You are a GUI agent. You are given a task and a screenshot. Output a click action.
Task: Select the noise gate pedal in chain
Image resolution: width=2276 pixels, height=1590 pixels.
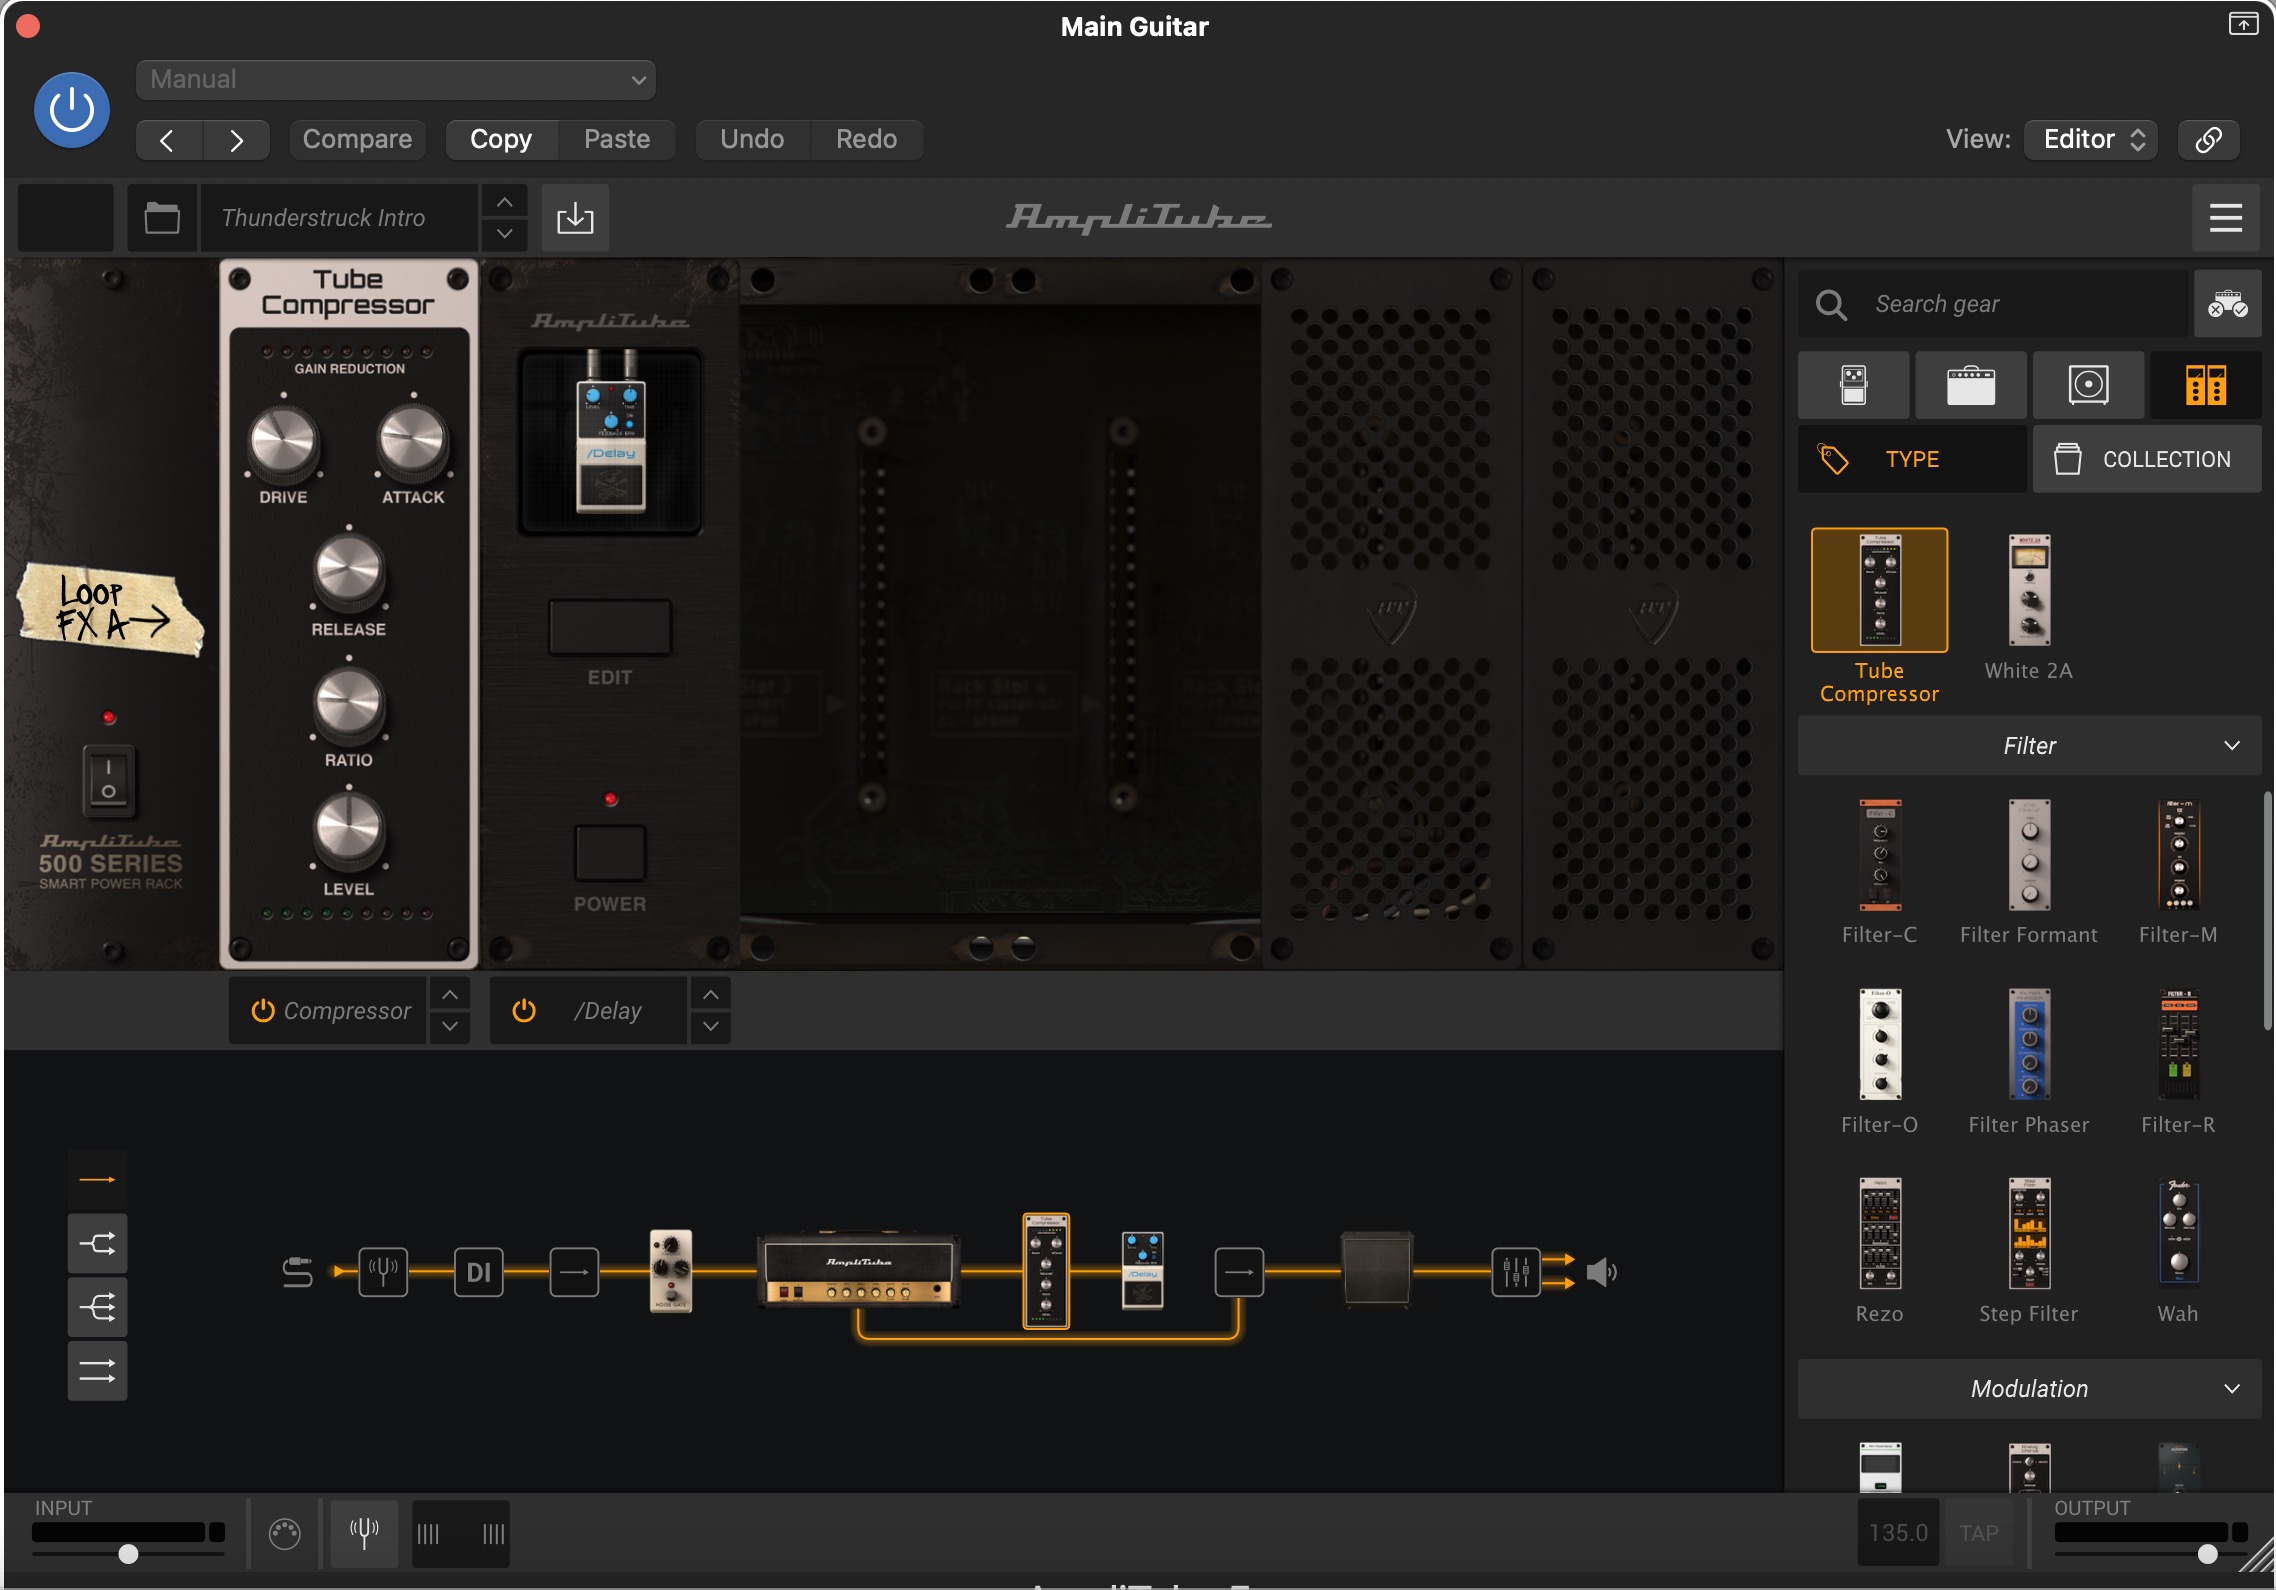coord(671,1270)
